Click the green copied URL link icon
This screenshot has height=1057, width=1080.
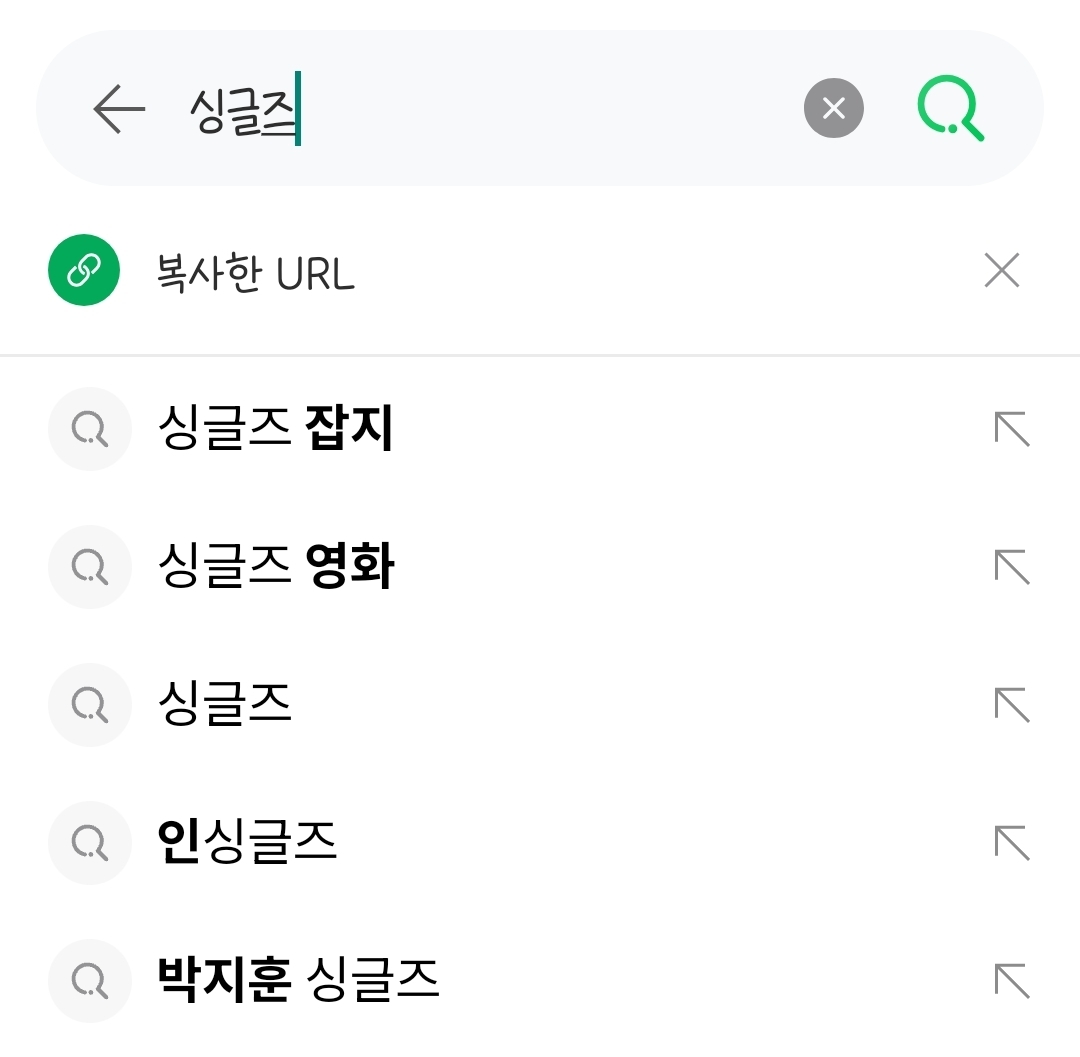tap(84, 270)
